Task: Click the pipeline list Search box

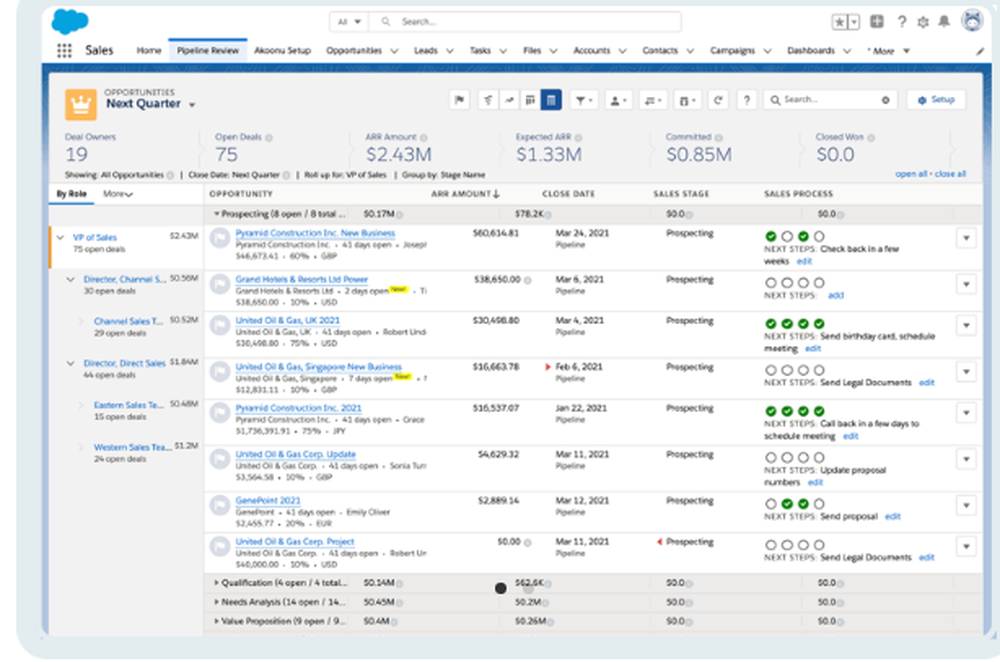Action: [x=830, y=100]
